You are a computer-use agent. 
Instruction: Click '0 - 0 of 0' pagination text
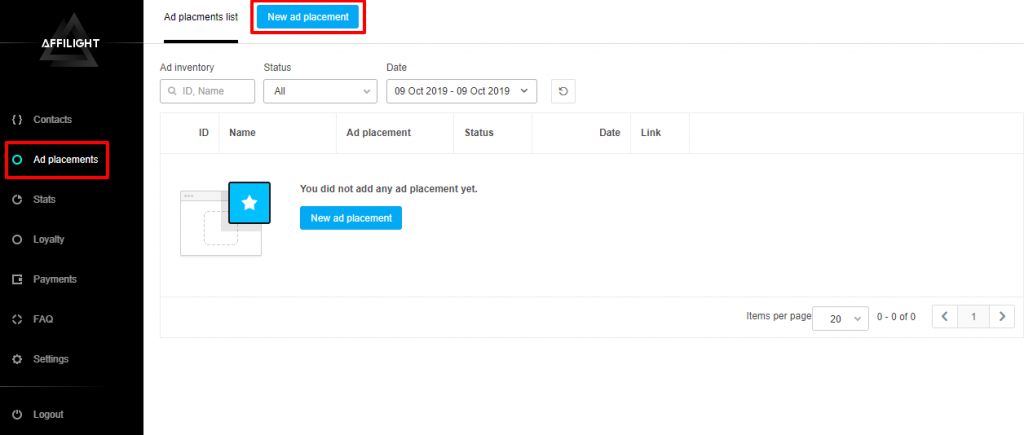coord(896,317)
